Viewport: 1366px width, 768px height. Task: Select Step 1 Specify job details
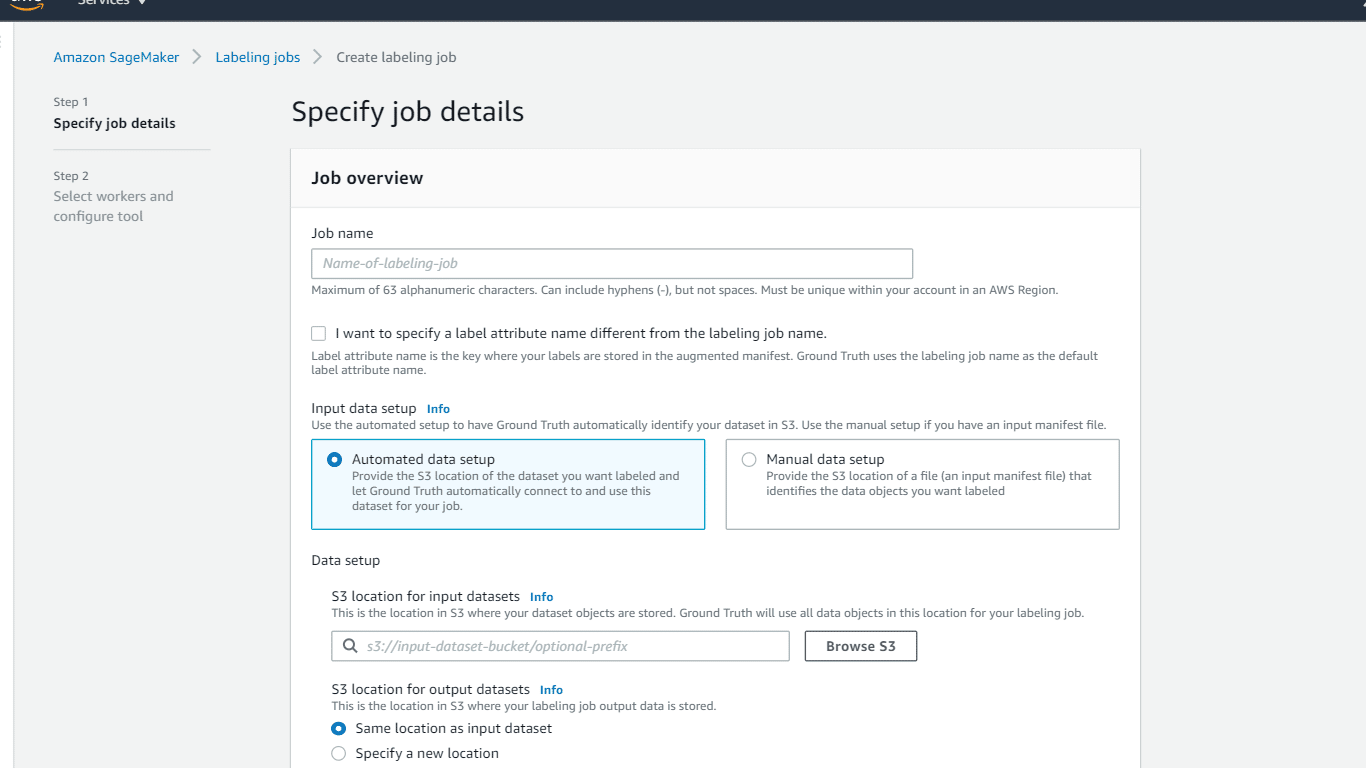click(x=113, y=123)
